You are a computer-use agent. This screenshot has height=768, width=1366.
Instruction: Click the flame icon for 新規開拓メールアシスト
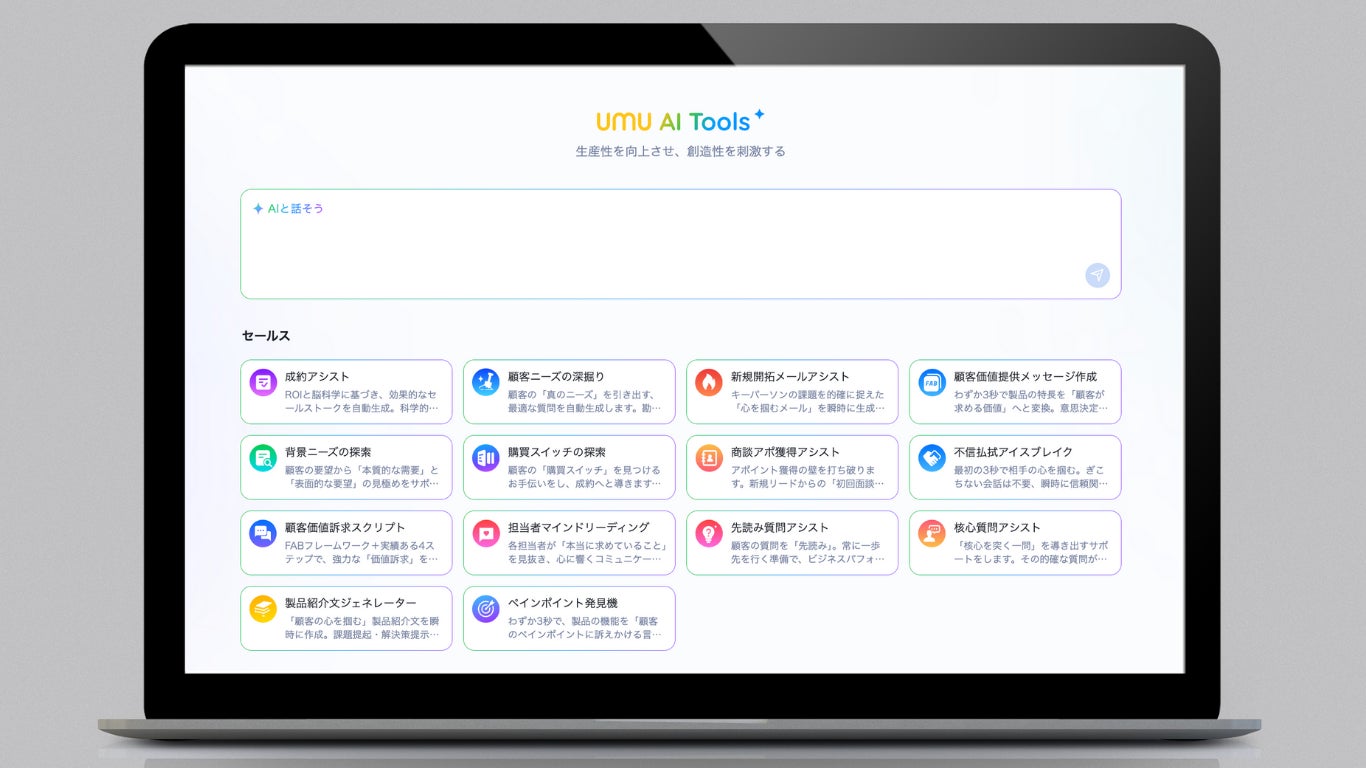tap(709, 382)
